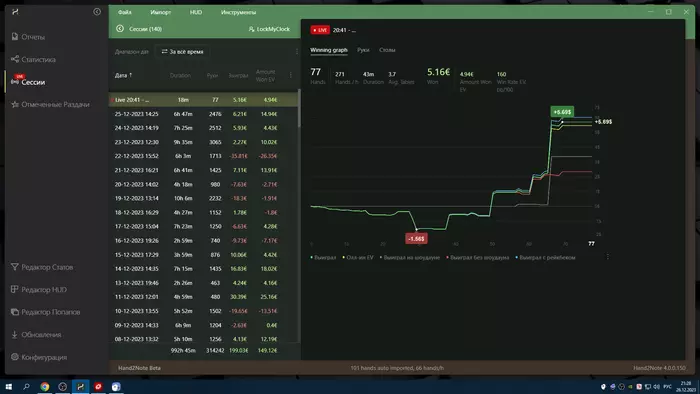The width and height of the screenshot is (700, 394).
Task: Open the Импорт menu
Action: 160,12
